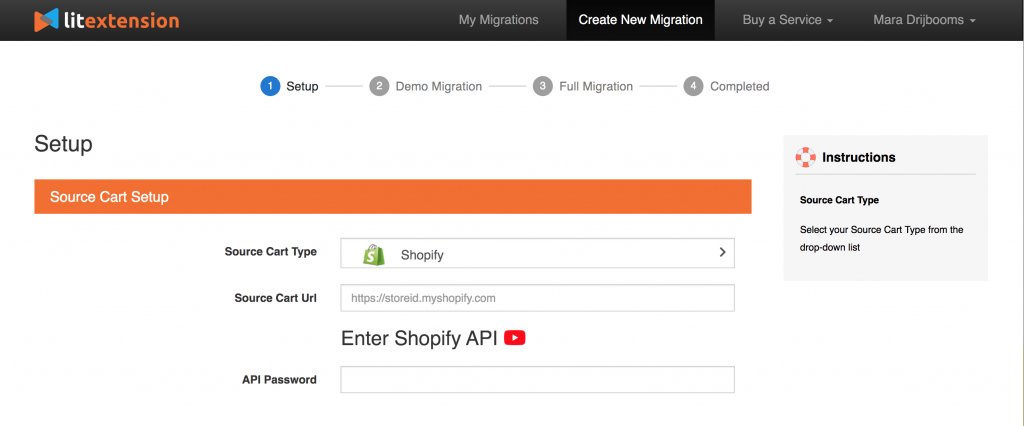Focus the API Password input field
Viewport: 1024px width, 426px height.
pyautogui.click(x=537, y=380)
